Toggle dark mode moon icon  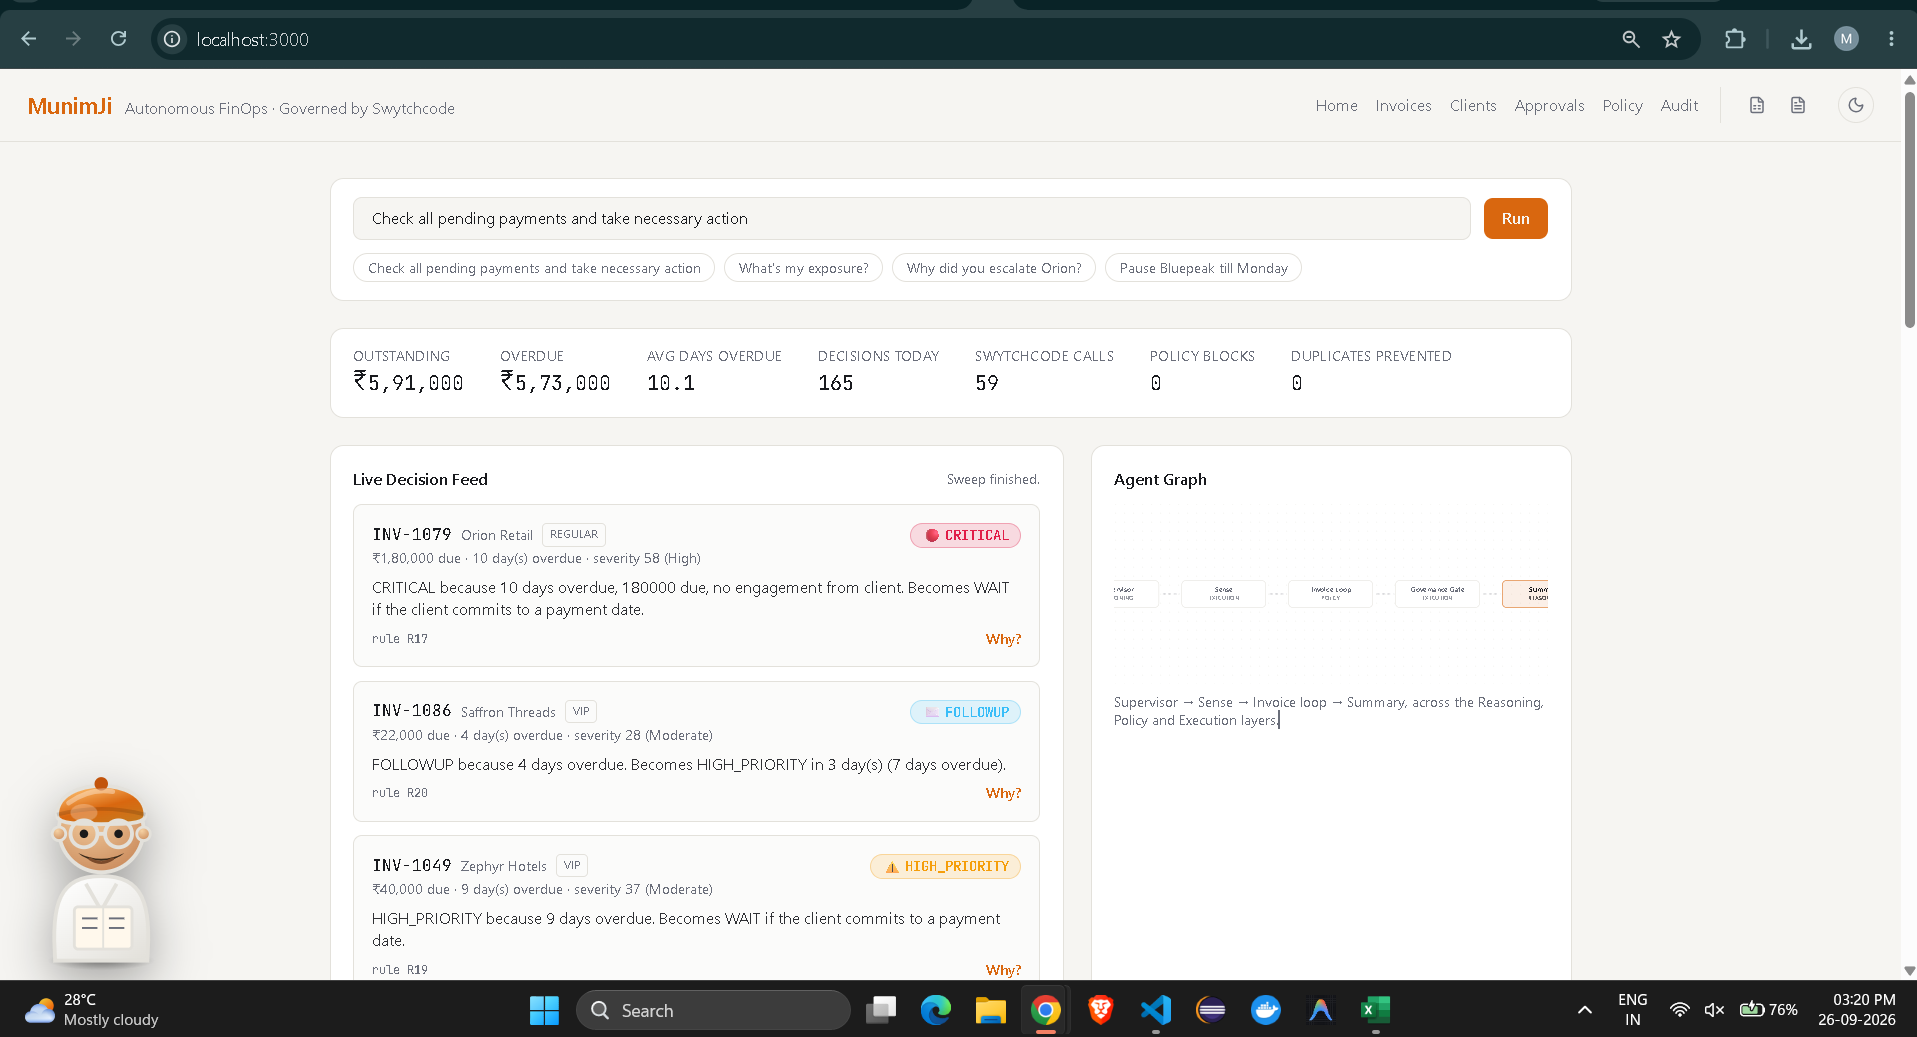[1856, 105]
